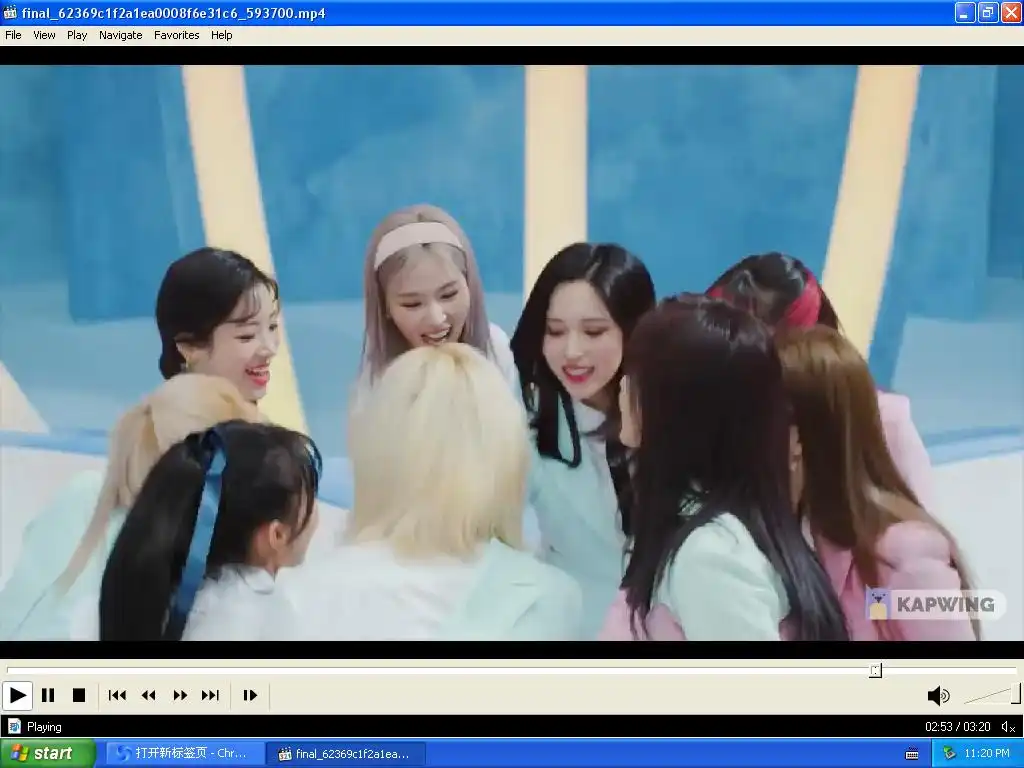The width and height of the screenshot is (1024, 768).
Task: Click the volume slider track
Action: tap(991, 696)
